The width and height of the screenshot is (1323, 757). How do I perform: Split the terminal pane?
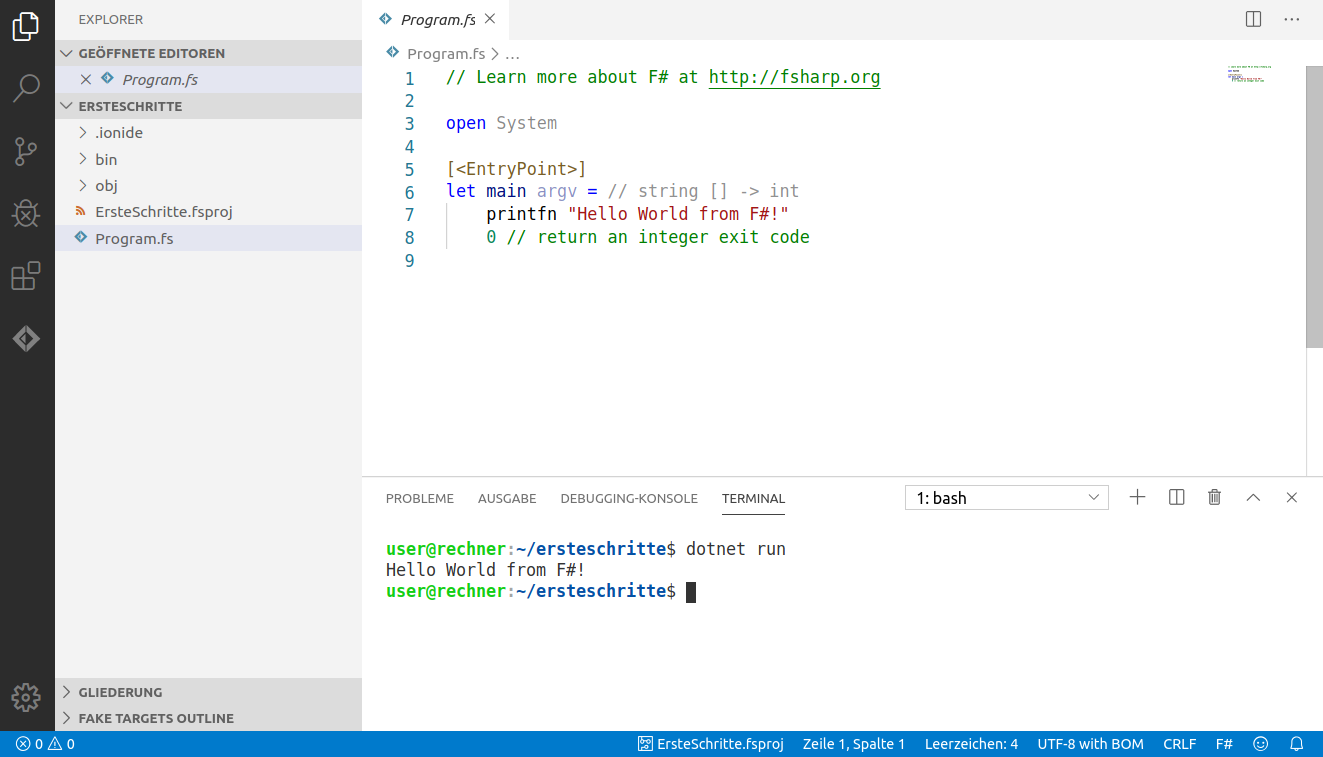point(1176,497)
